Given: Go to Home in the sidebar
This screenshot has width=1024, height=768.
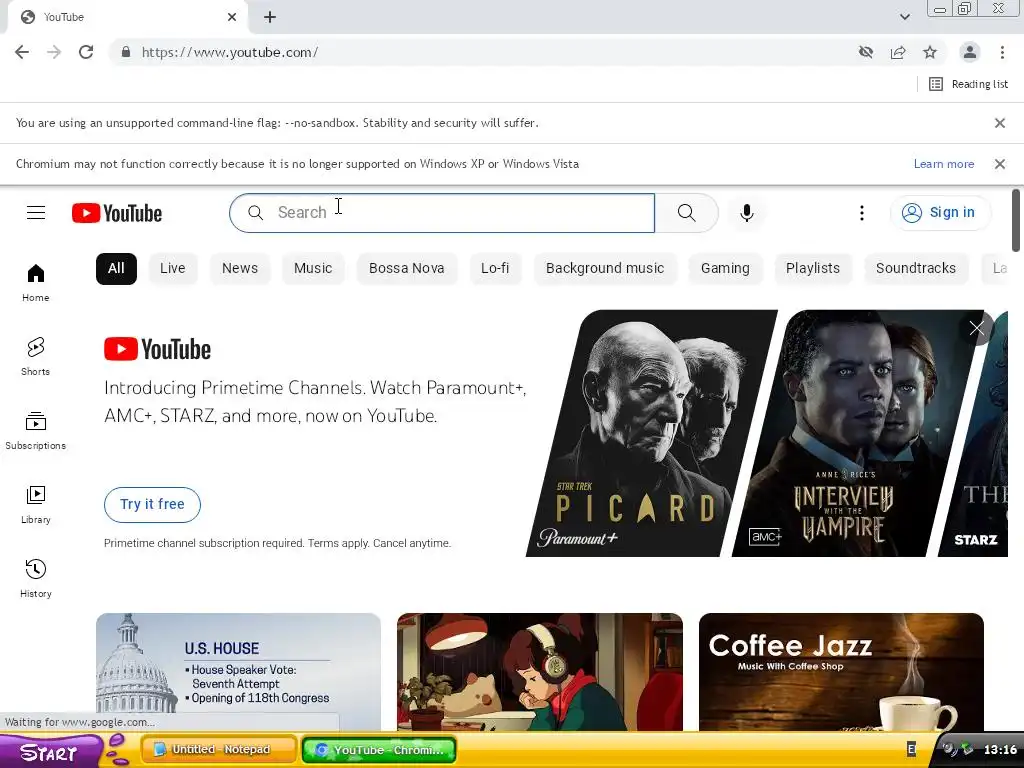Looking at the screenshot, I should [36, 283].
